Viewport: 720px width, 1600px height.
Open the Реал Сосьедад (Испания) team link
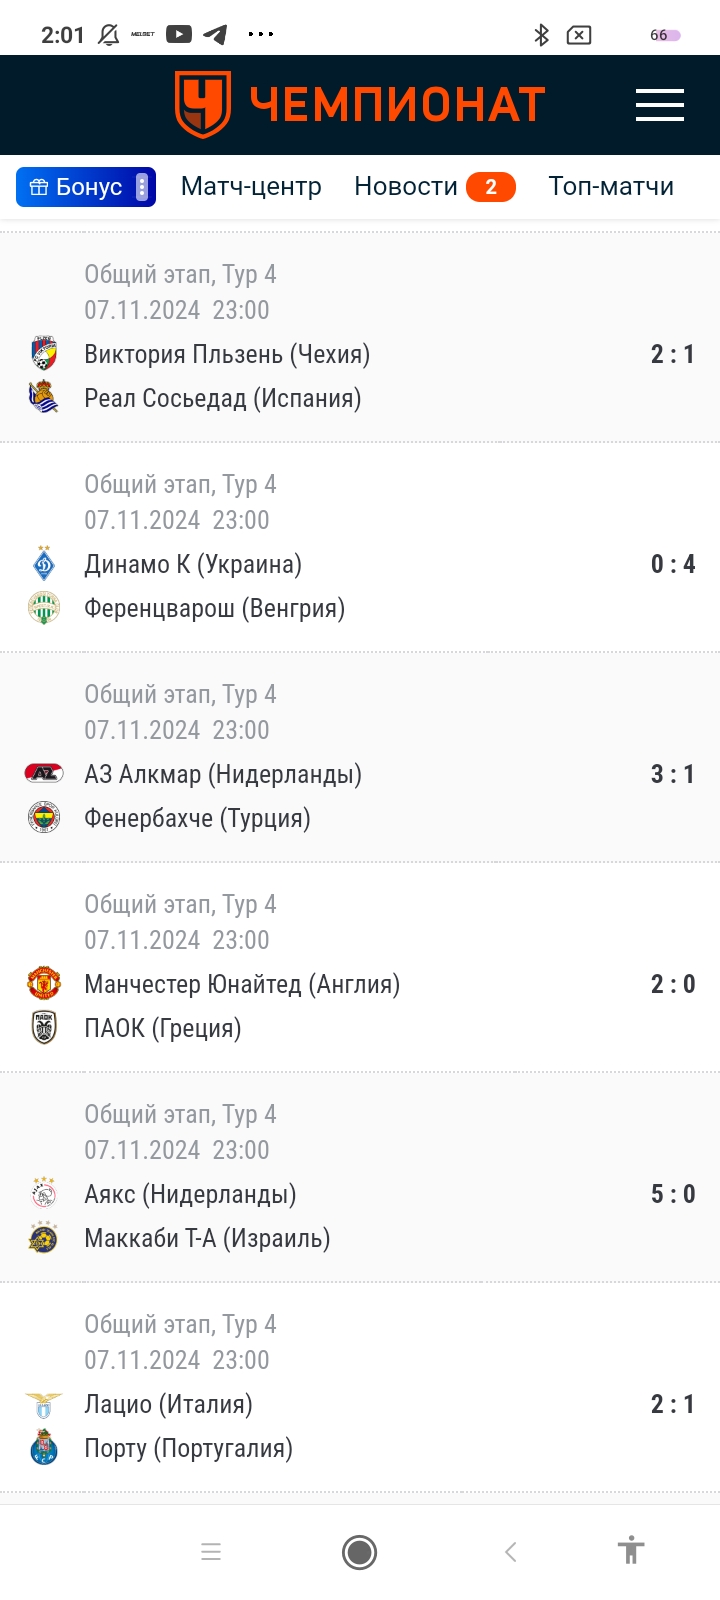tap(222, 398)
